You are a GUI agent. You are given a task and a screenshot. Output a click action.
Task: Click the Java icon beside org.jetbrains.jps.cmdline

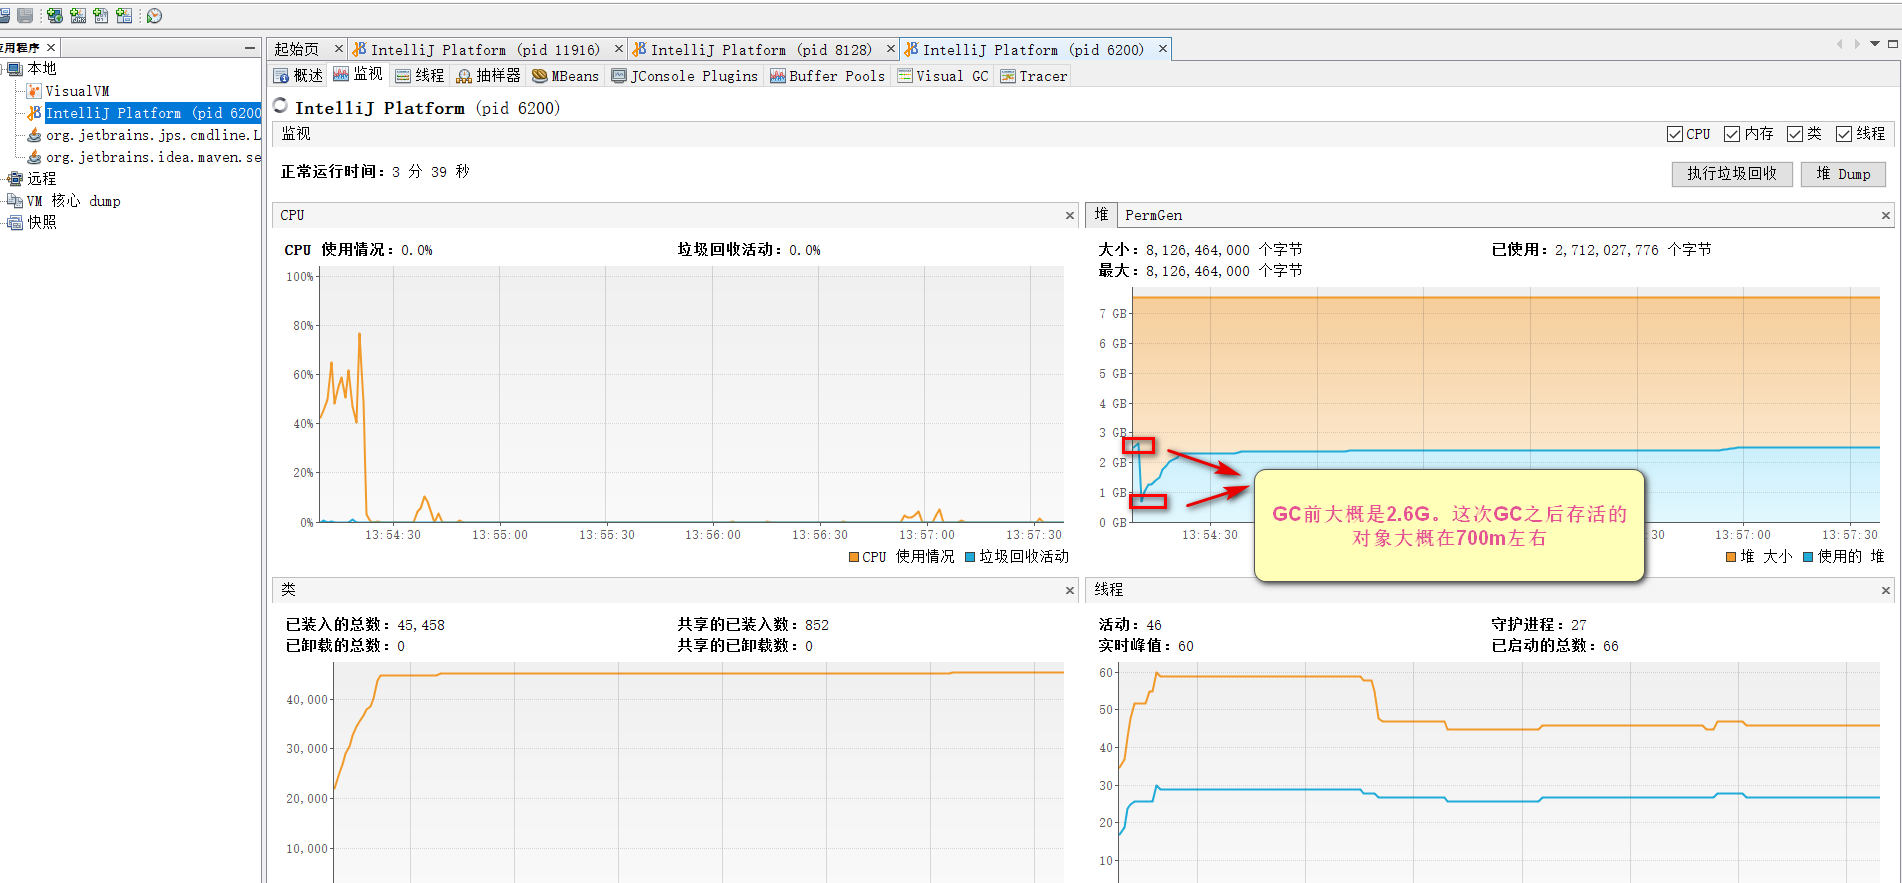pos(34,135)
